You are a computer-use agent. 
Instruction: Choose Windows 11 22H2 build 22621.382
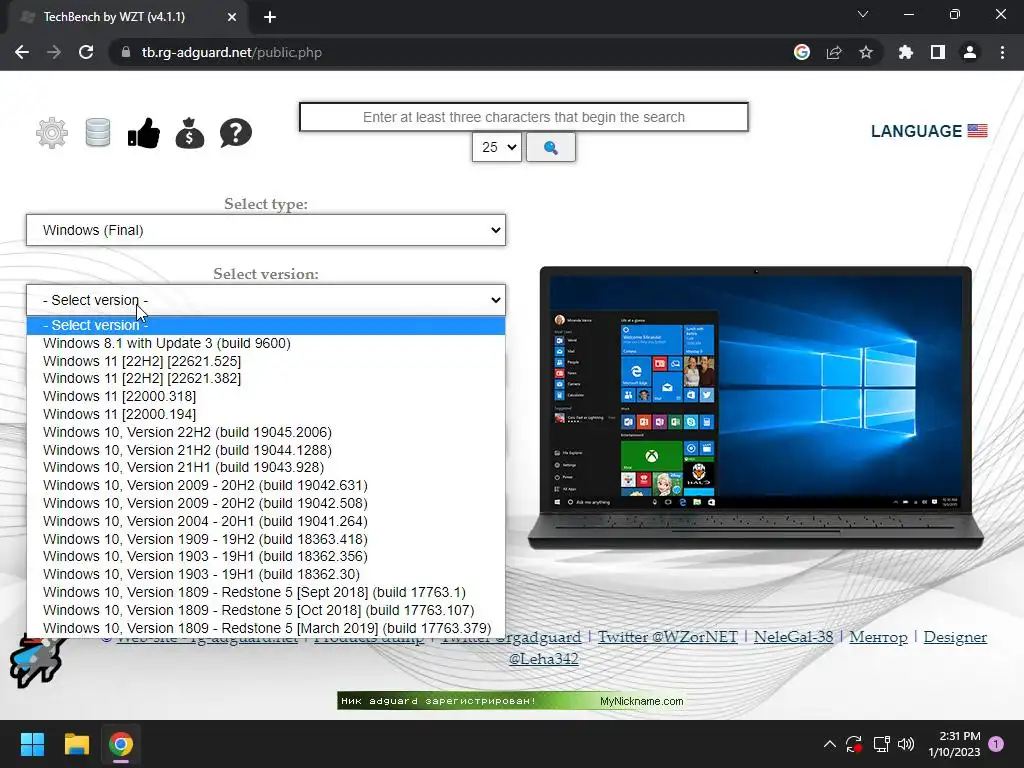266,378
